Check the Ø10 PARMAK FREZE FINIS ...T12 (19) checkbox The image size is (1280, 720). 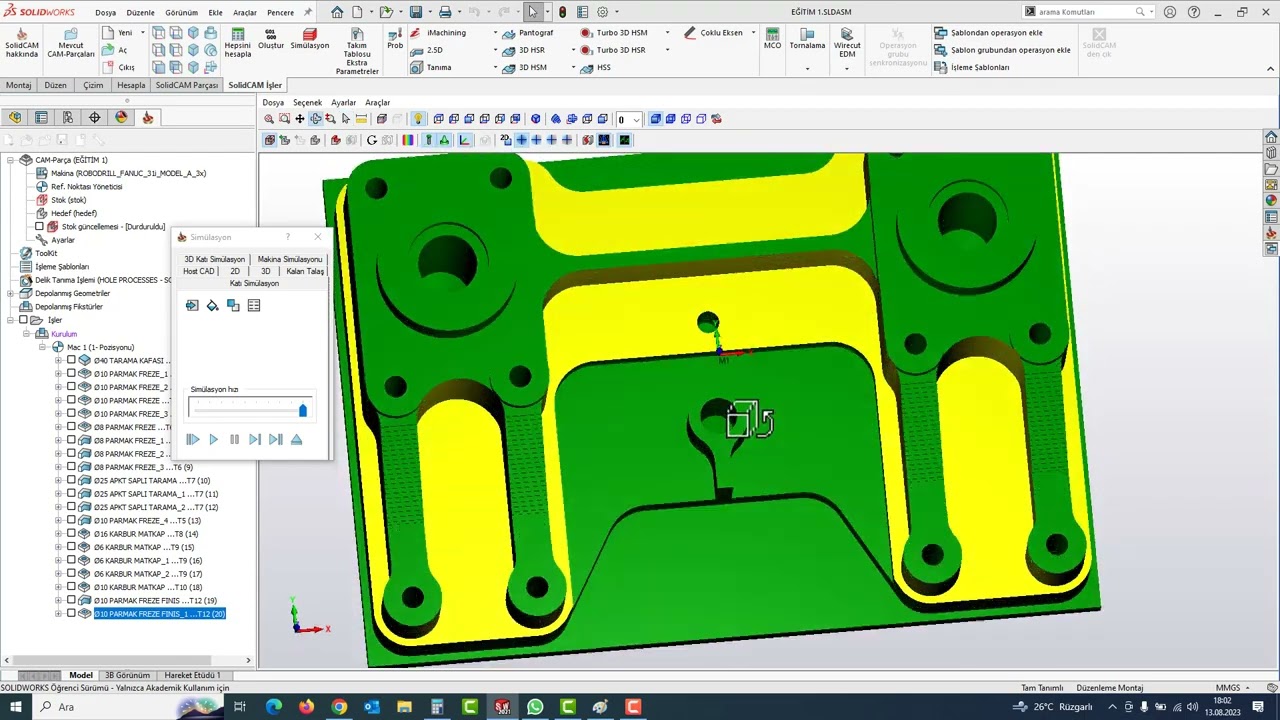coord(71,600)
